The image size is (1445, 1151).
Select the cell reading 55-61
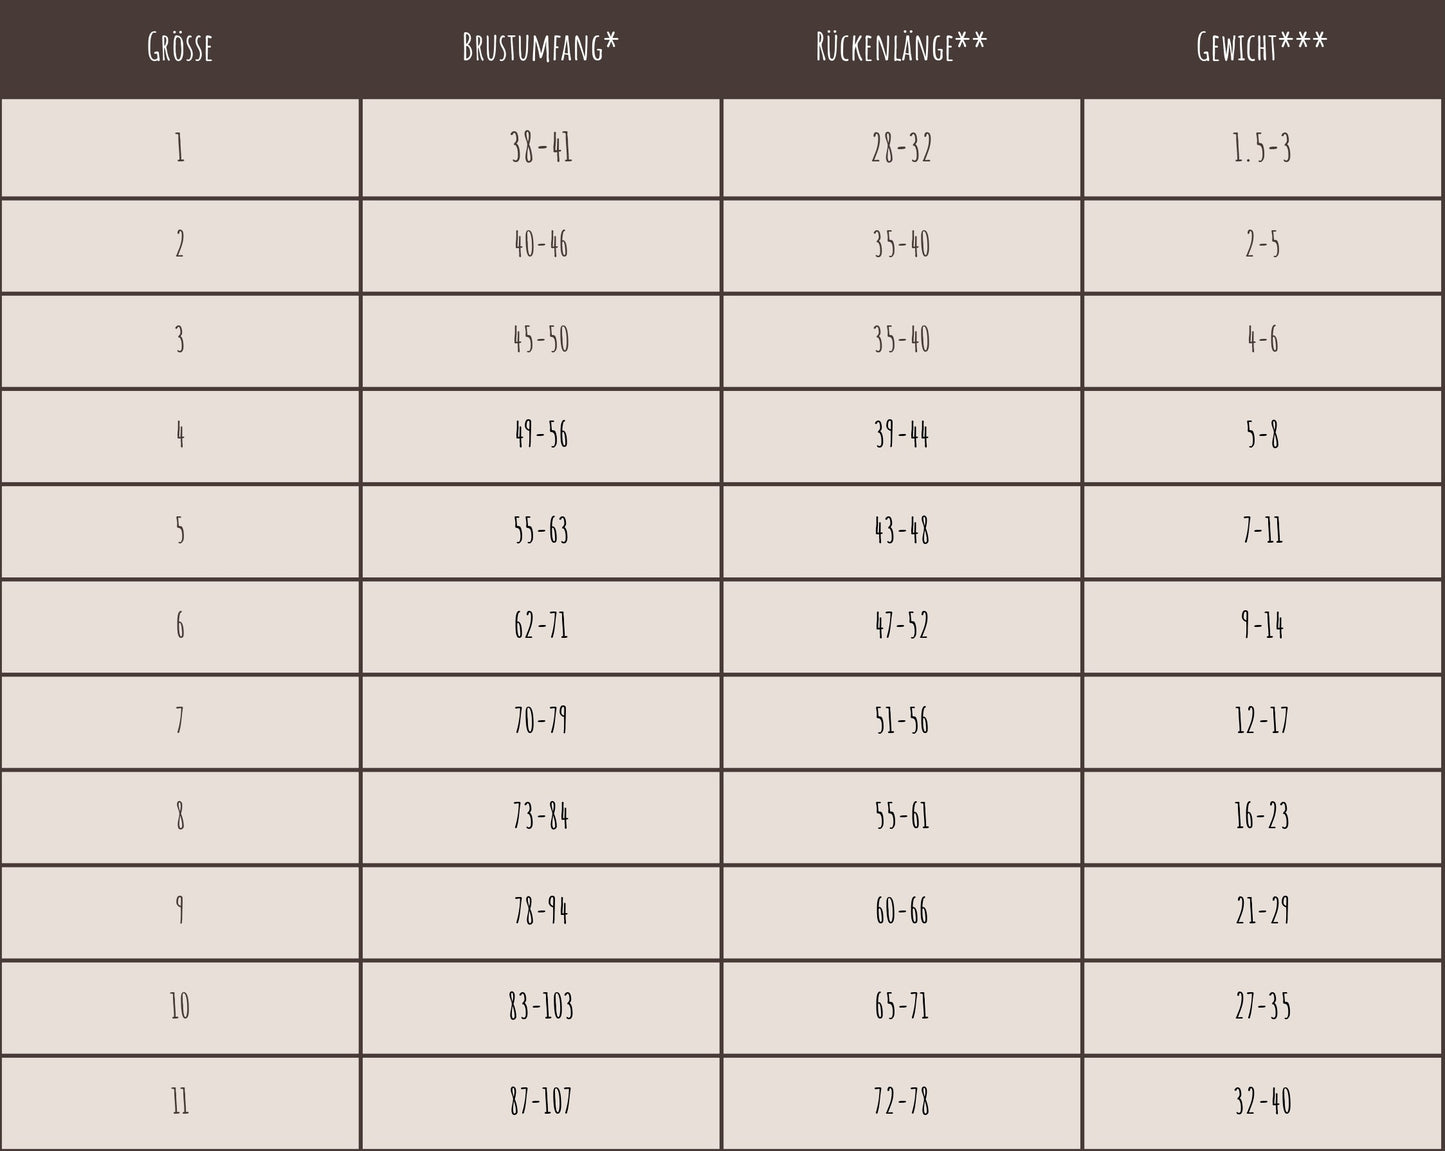click(901, 816)
